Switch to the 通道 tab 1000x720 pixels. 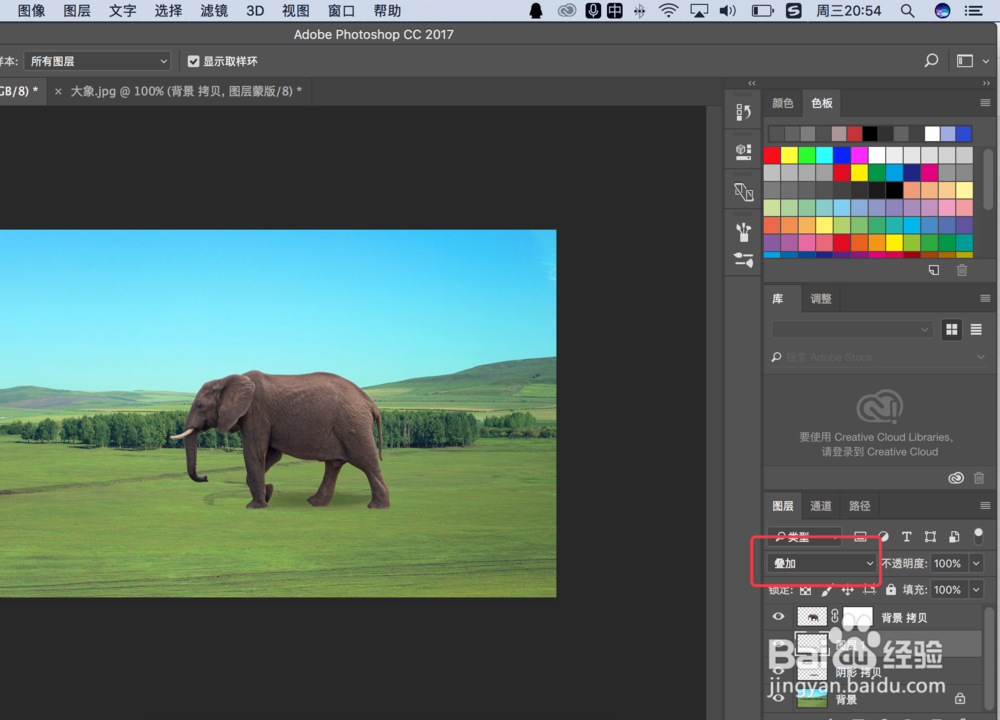coord(821,506)
